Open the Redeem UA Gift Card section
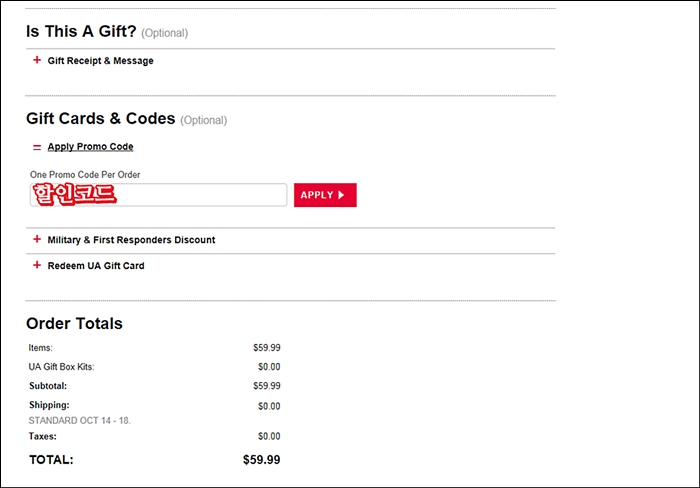700x488 pixels. coord(96,266)
